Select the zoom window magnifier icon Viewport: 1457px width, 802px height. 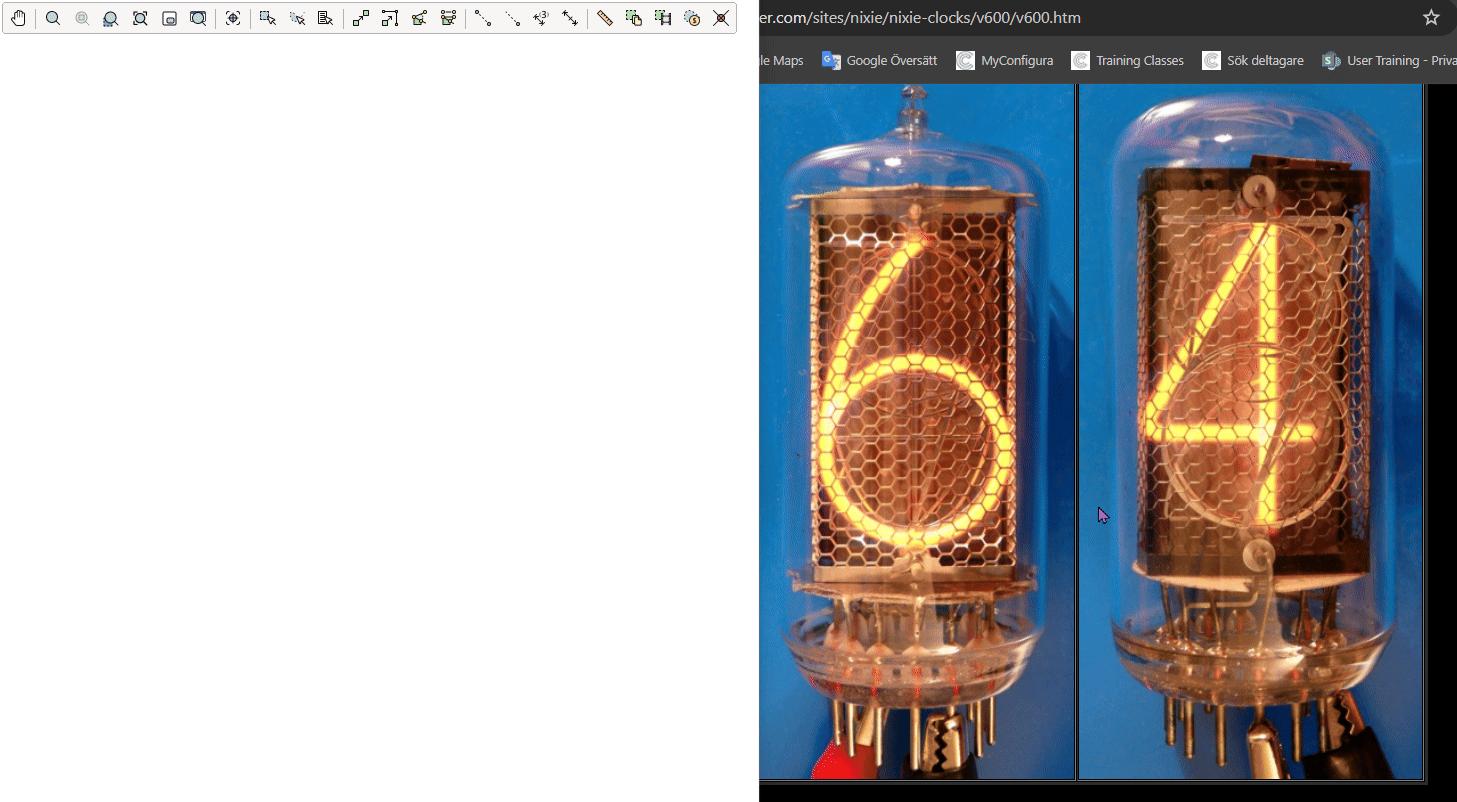click(198, 18)
